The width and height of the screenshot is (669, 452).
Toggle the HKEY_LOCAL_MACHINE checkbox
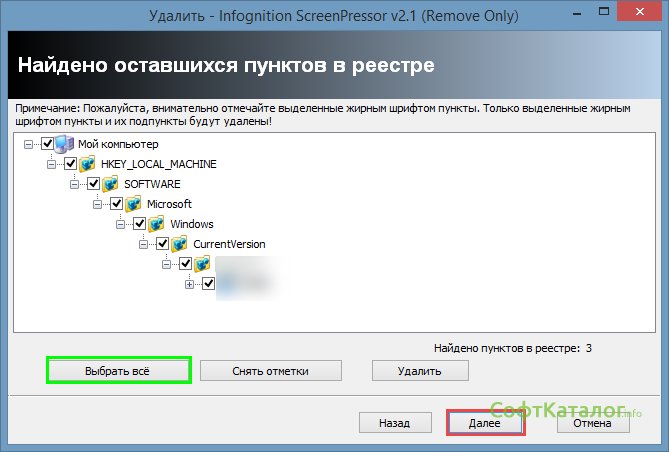pos(70,163)
